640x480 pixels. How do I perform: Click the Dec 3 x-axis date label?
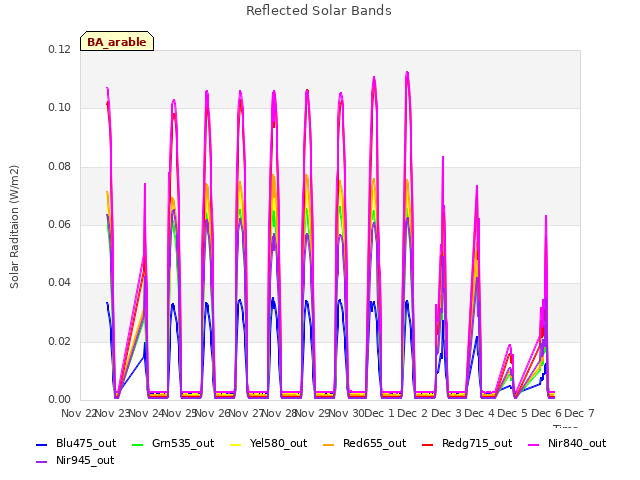[x=446, y=413]
